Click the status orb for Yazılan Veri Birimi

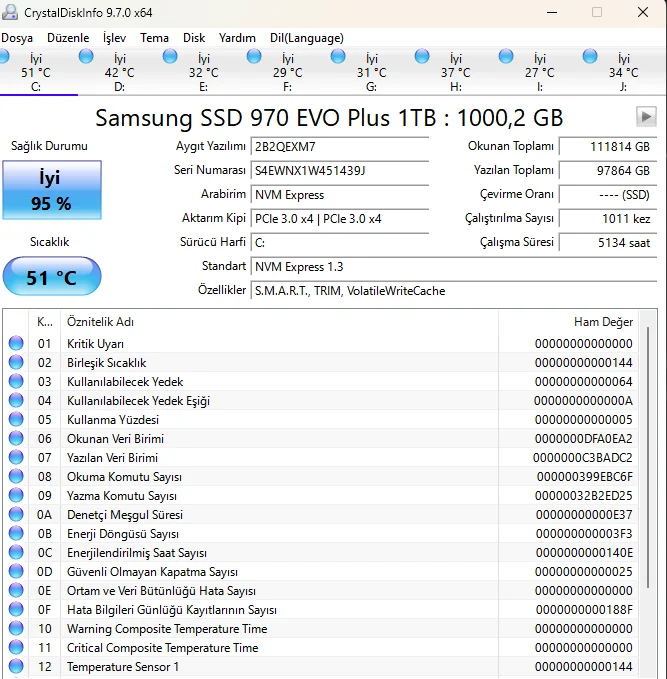point(16,457)
